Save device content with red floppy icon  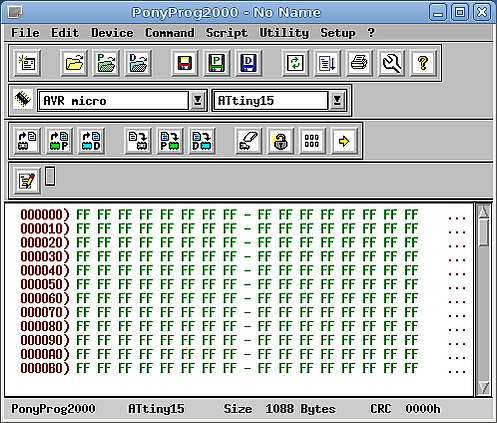pos(185,63)
